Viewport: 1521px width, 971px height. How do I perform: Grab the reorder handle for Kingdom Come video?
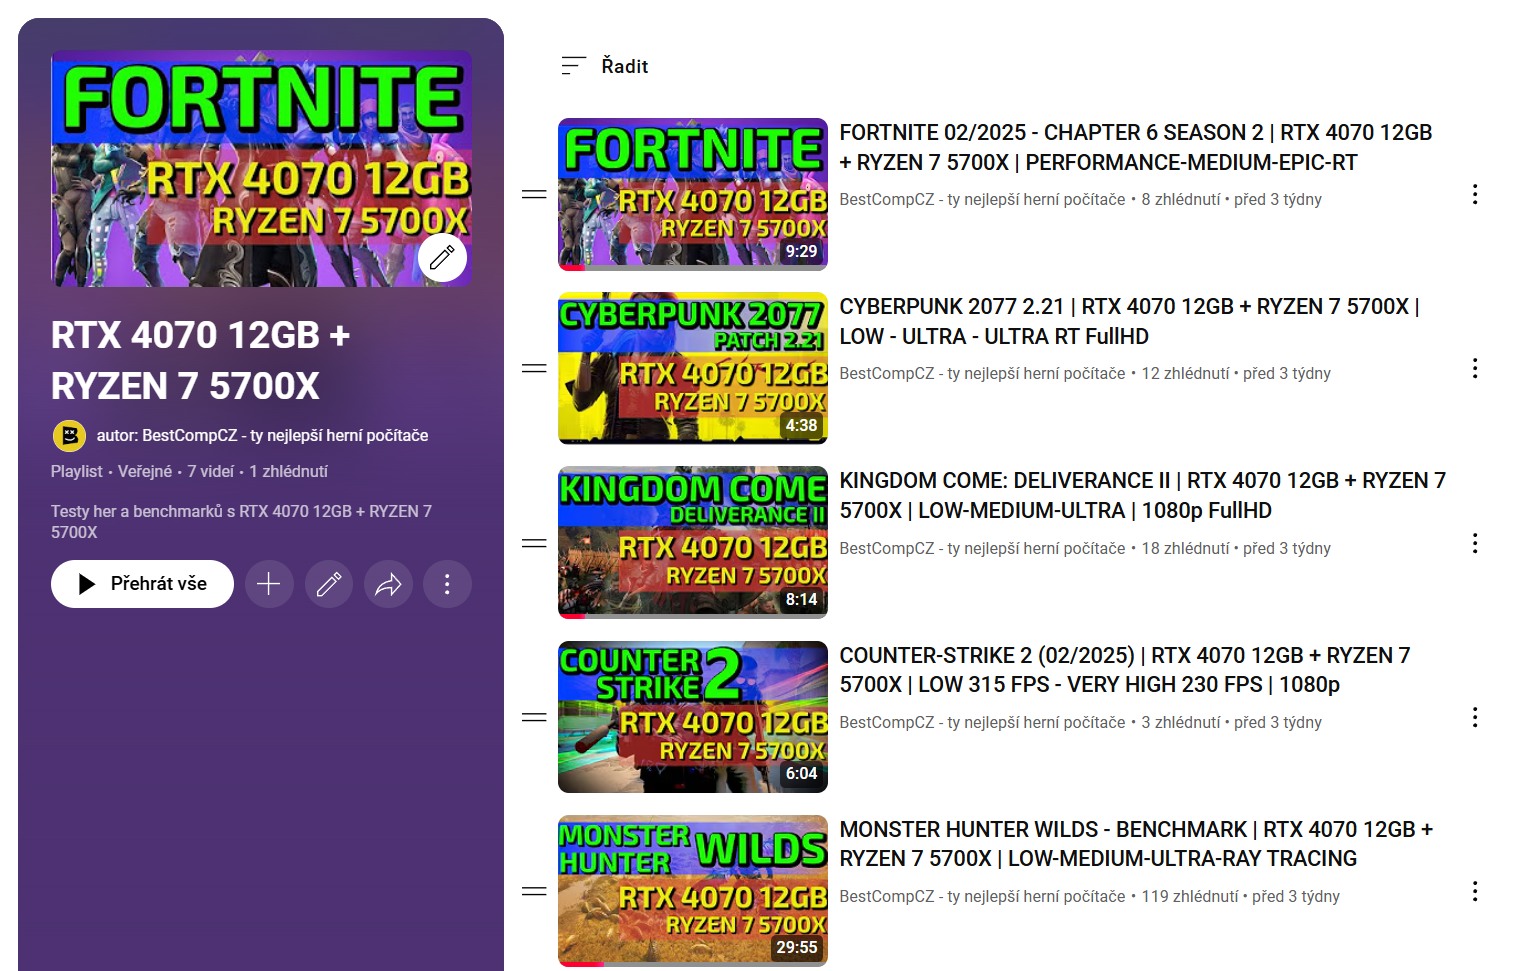[x=534, y=543]
